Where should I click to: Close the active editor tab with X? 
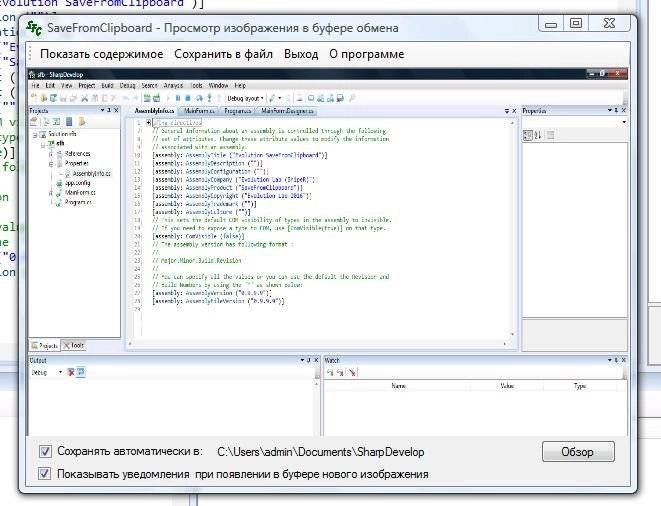pyautogui.click(x=514, y=111)
